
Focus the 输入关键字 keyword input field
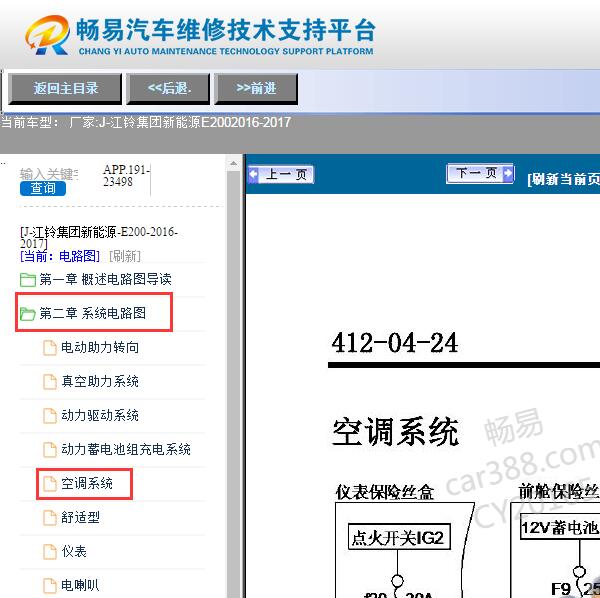[49, 174]
